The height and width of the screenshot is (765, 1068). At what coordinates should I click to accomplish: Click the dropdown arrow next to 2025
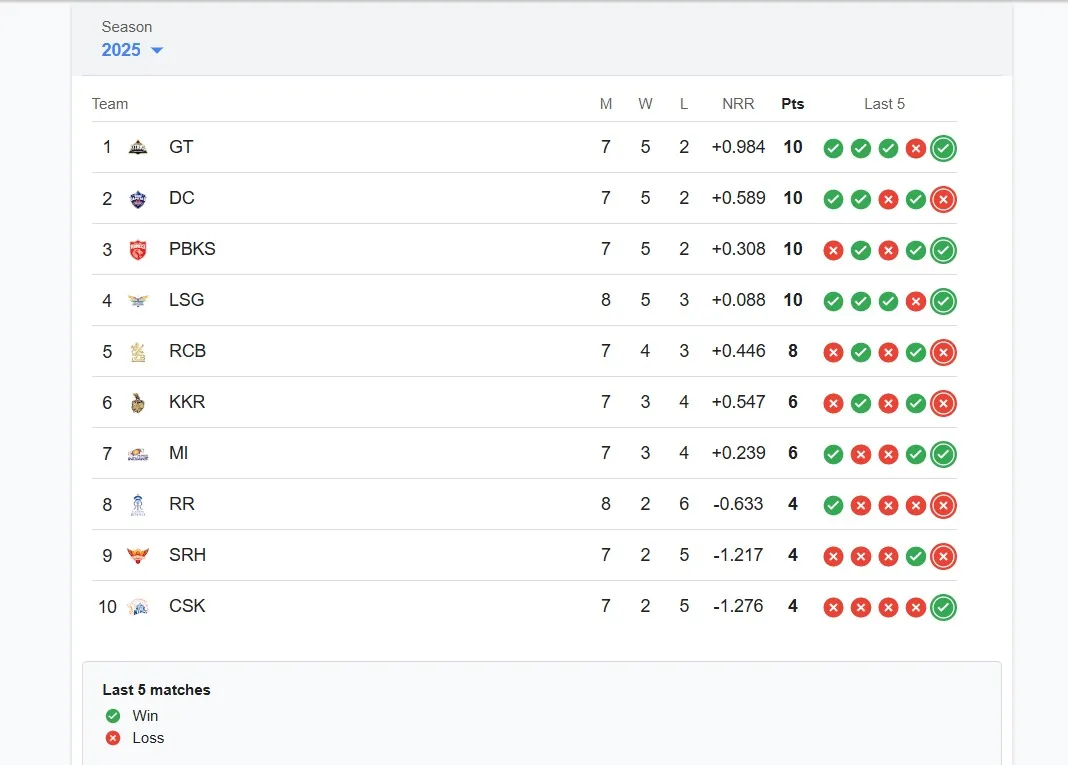point(157,51)
